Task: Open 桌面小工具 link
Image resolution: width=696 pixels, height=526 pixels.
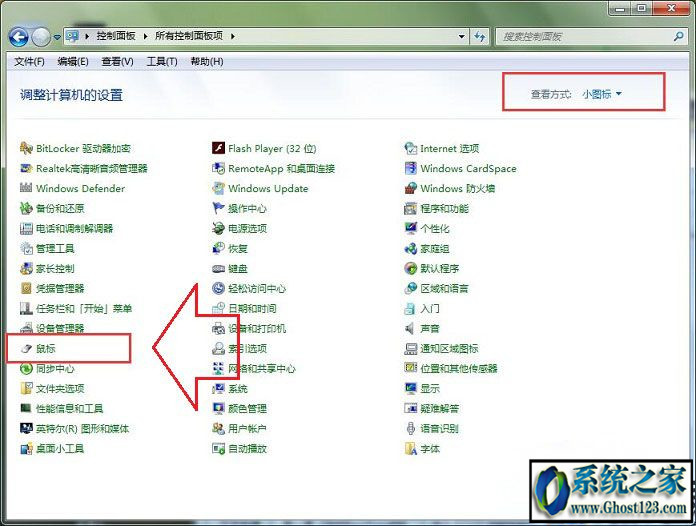Action: point(60,449)
